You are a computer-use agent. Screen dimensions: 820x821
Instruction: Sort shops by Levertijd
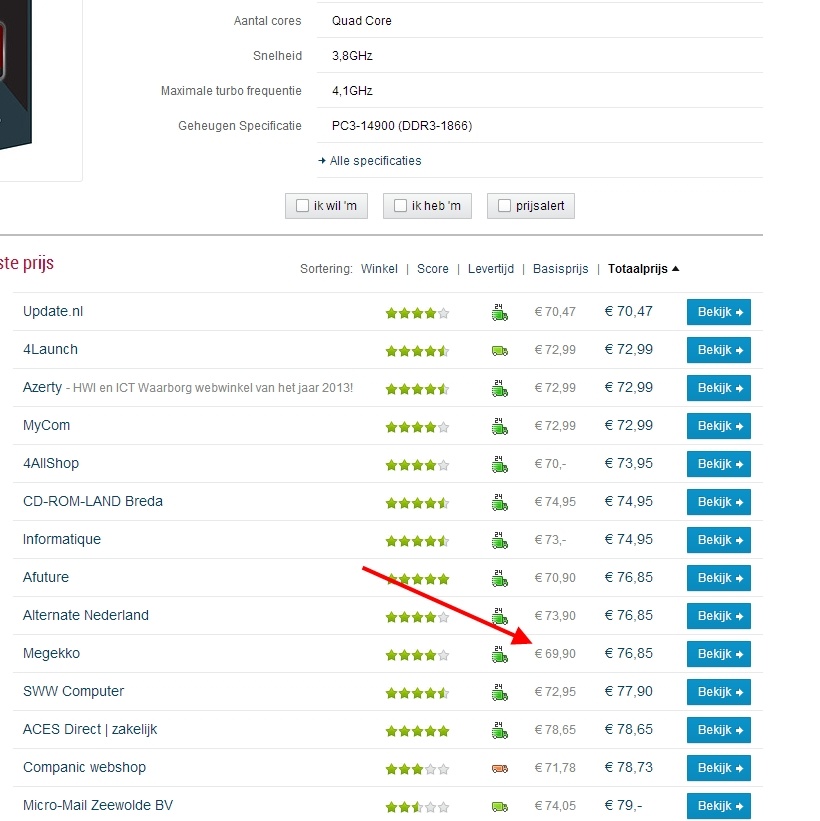pyautogui.click(x=491, y=269)
